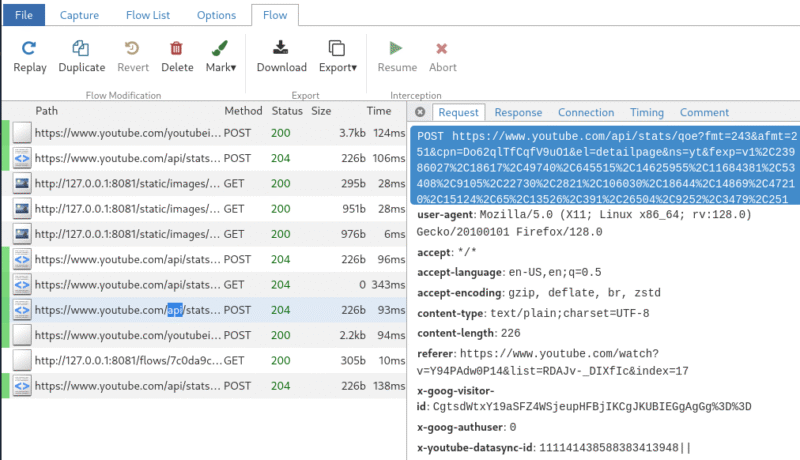Click the code icon of the 343ms flow
Screen dimensions: 800x460
pyautogui.click(x=22, y=285)
